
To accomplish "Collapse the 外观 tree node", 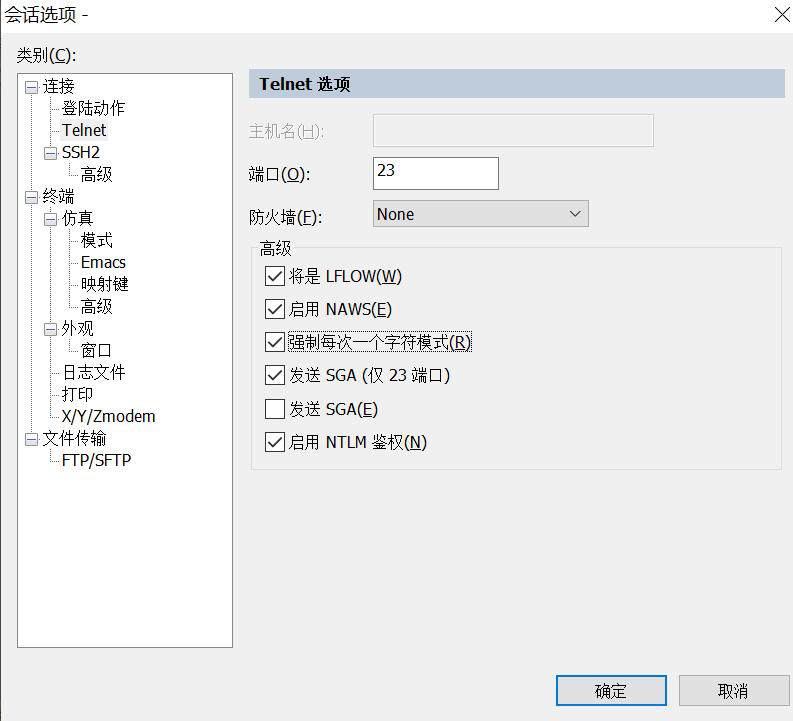I will coord(51,330).
